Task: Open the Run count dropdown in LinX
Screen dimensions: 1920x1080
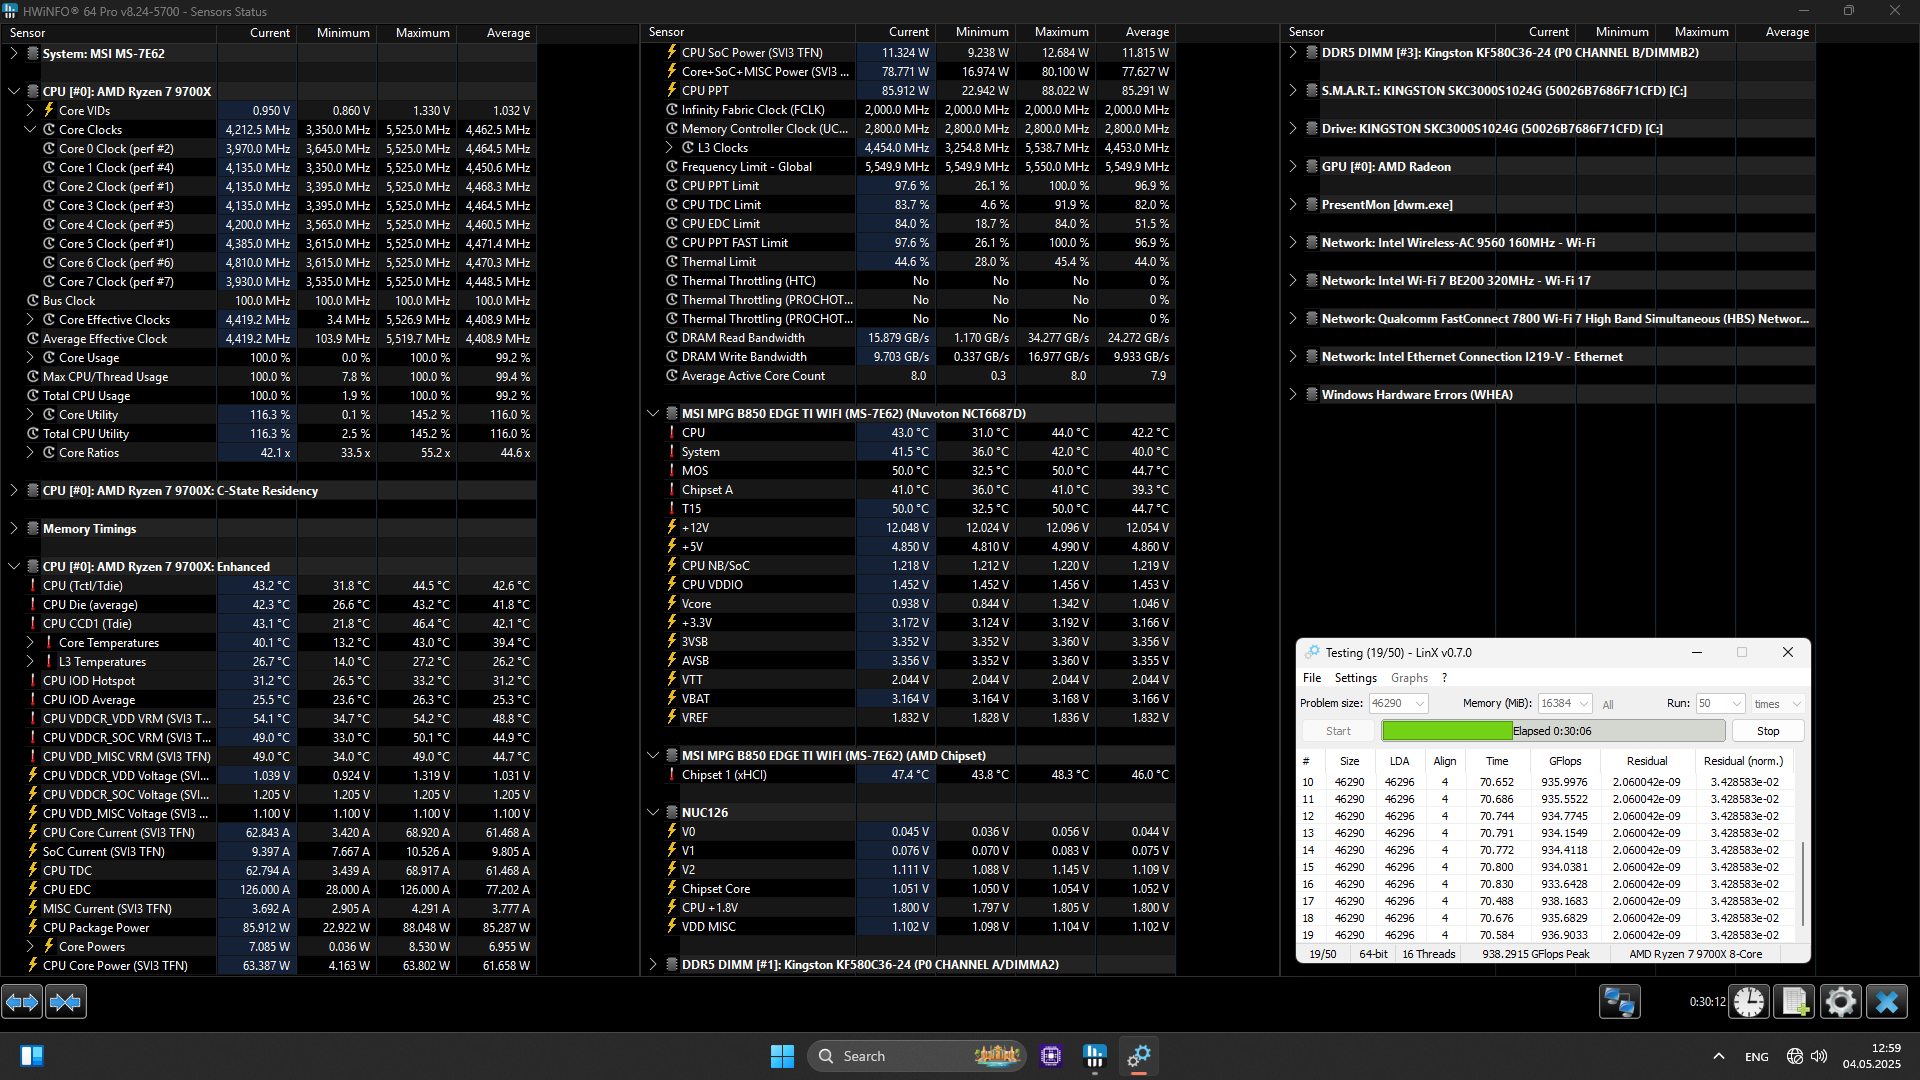Action: tap(1736, 704)
